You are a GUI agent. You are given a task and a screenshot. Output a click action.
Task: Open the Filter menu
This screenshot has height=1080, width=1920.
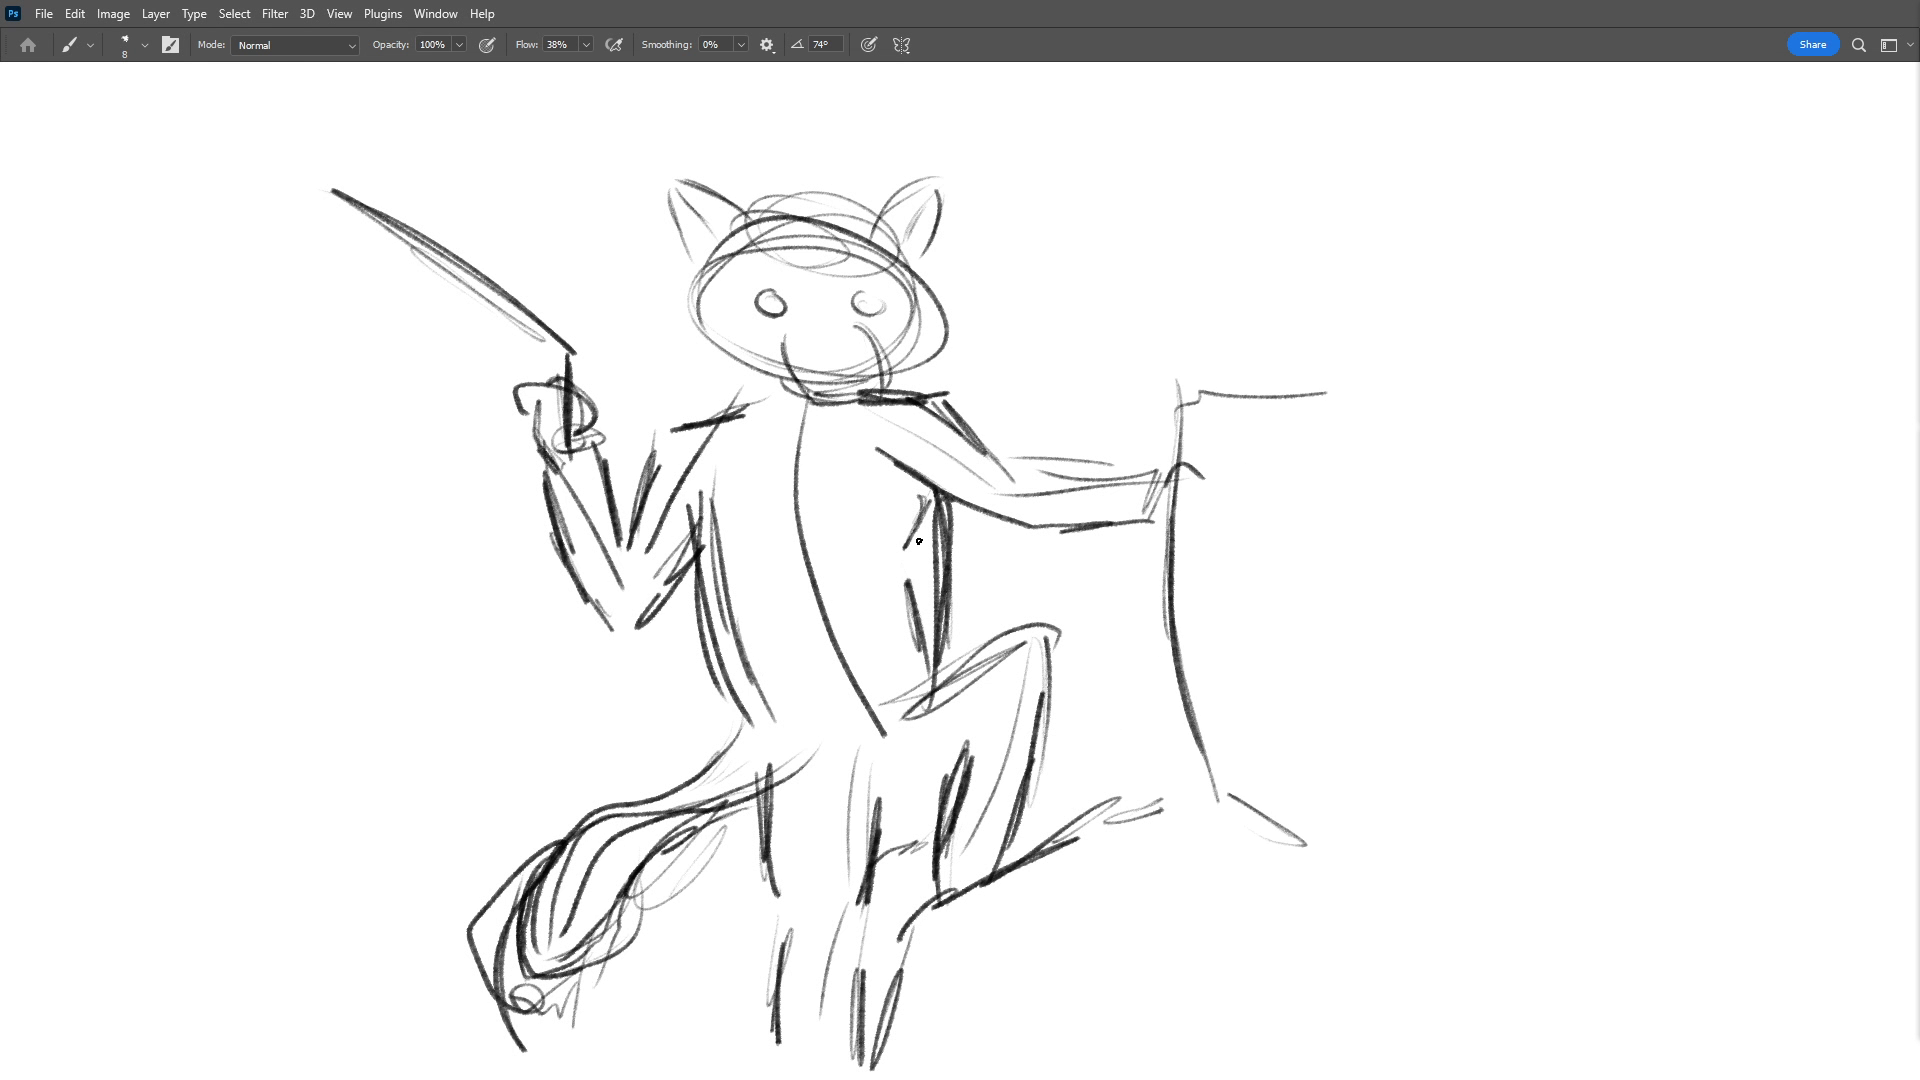click(x=275, y=14)
